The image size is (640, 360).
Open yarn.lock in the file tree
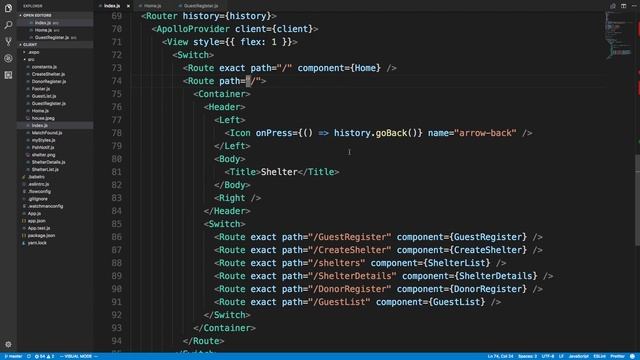click(37, 243)
